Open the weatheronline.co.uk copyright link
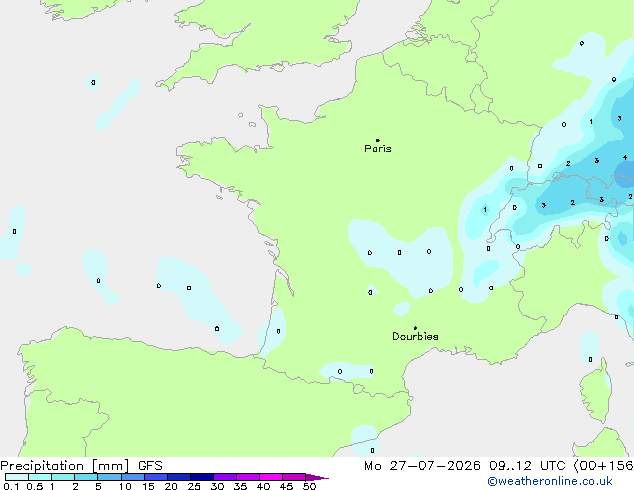This screenshot has width=634, height=490. [550, 481]
